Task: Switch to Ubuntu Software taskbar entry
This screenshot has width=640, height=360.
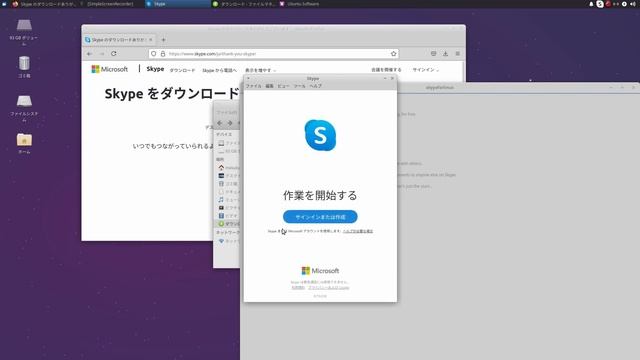Action: pyautogui.click(x=300, y=4)
